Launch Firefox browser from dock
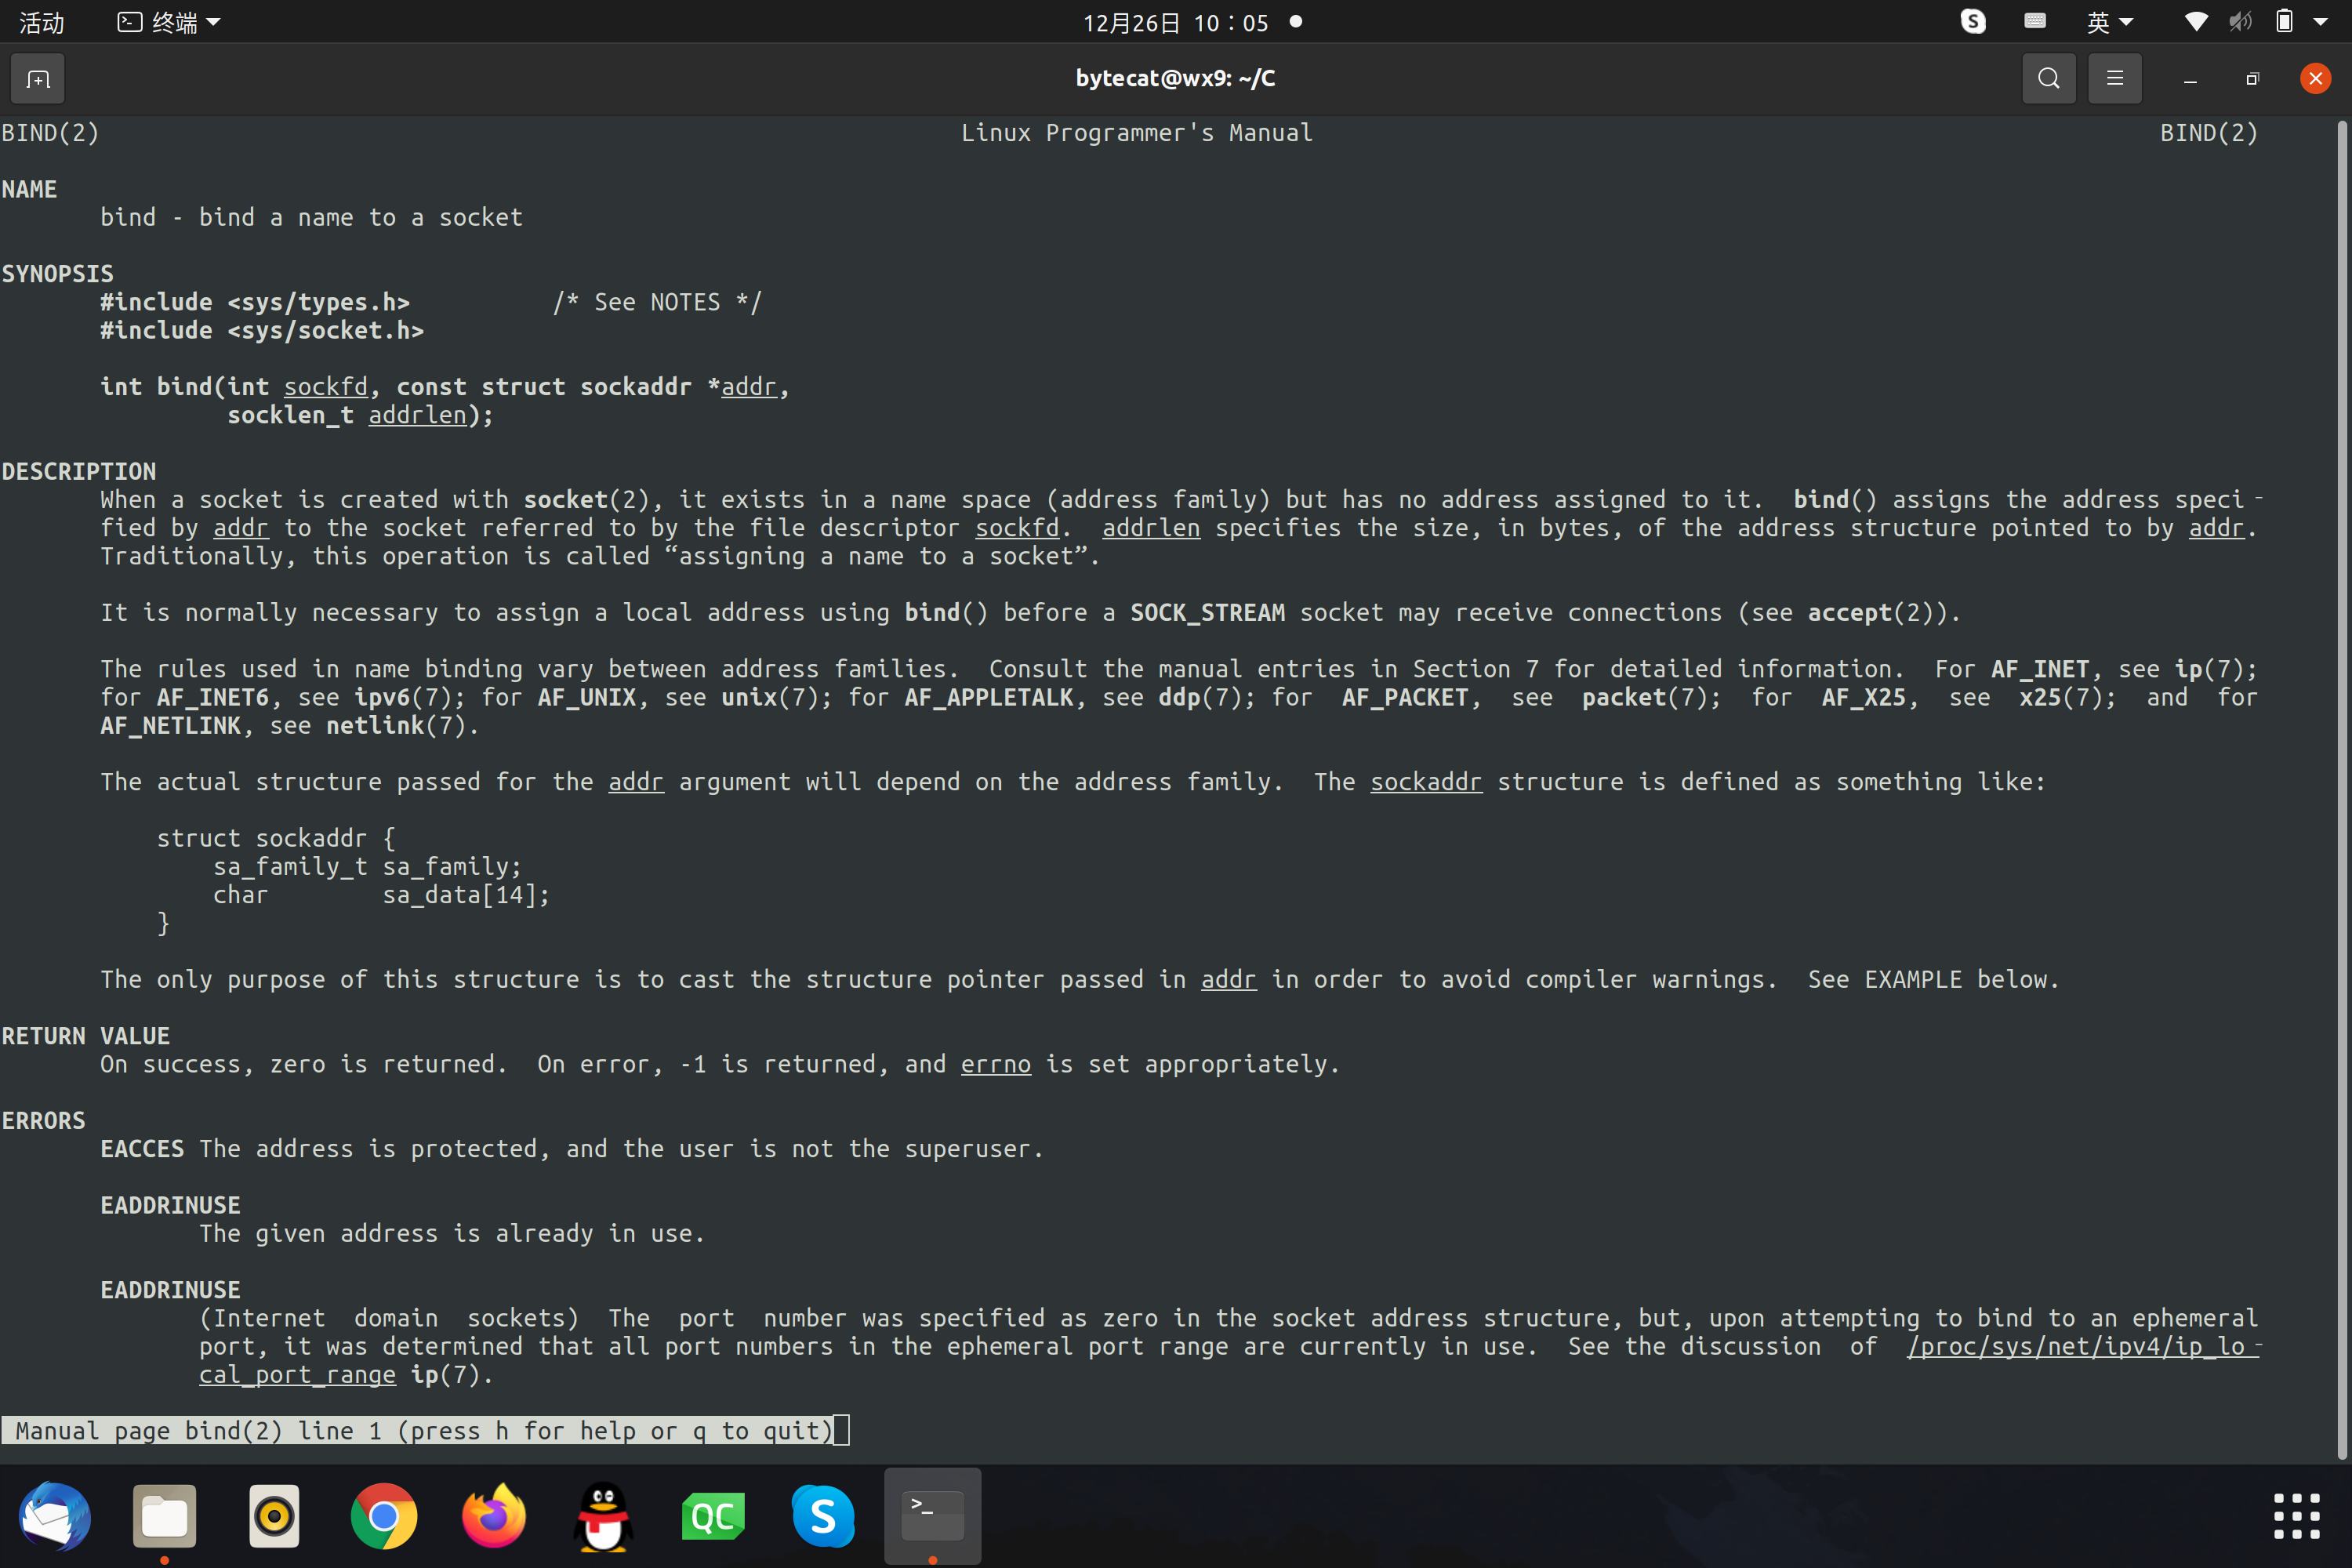The width and height of the screenshot is (2352, 1568). (494, 1516)
